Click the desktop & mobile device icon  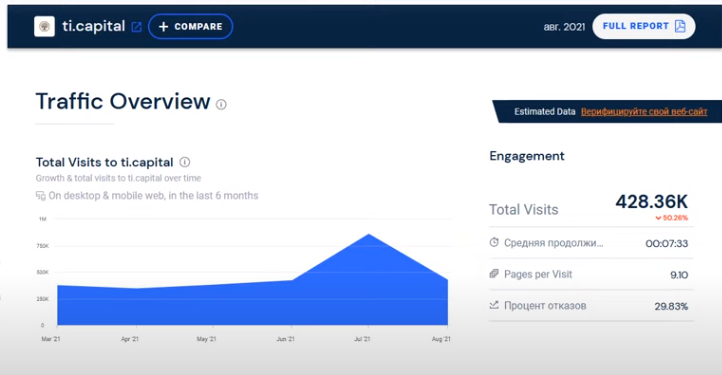tap(41, 196)
